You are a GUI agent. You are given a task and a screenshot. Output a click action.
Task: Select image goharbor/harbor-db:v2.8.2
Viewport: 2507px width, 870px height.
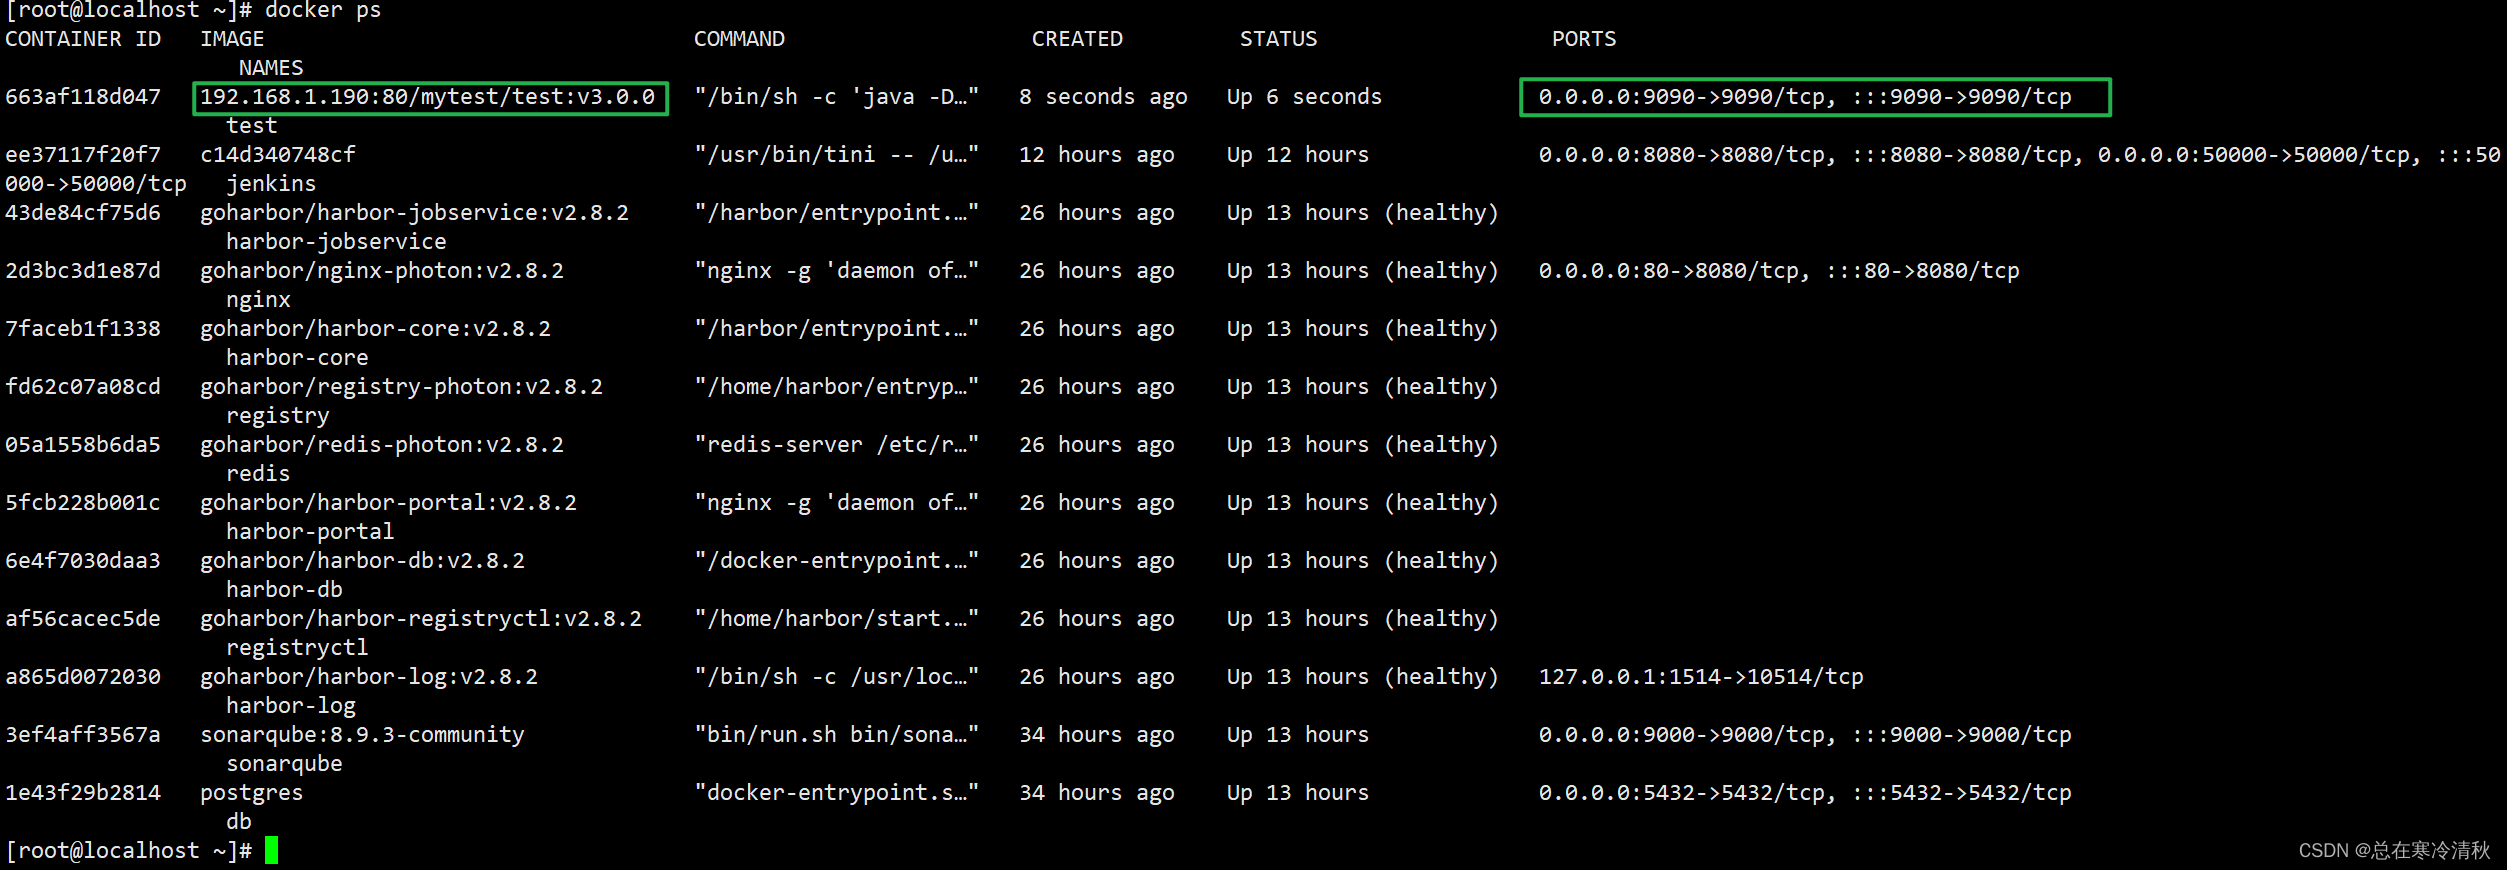[363, 561]
